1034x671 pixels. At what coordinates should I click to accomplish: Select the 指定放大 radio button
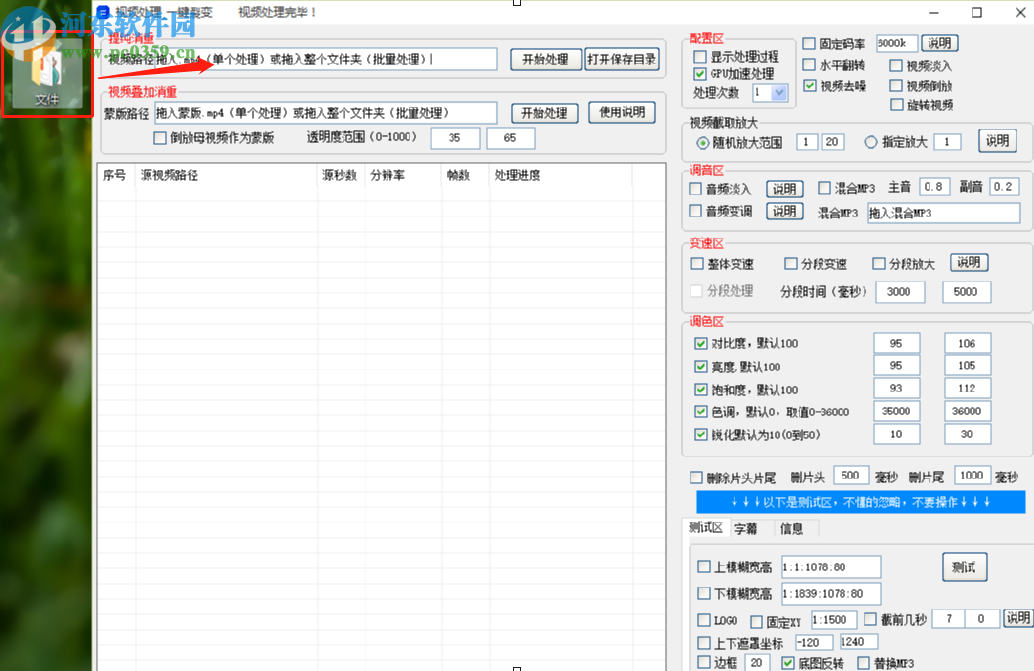click(x=871, y=141)
